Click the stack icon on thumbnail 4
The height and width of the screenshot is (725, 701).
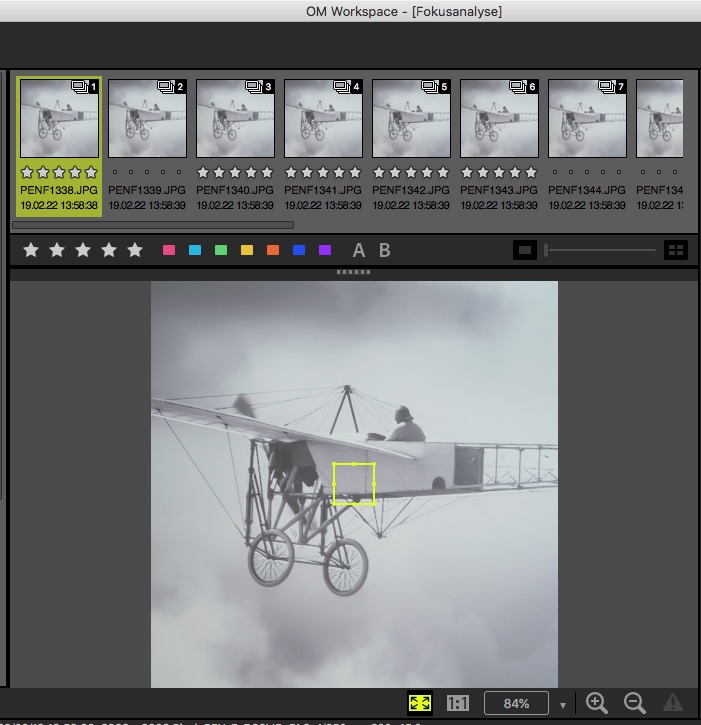pos(342,86)
